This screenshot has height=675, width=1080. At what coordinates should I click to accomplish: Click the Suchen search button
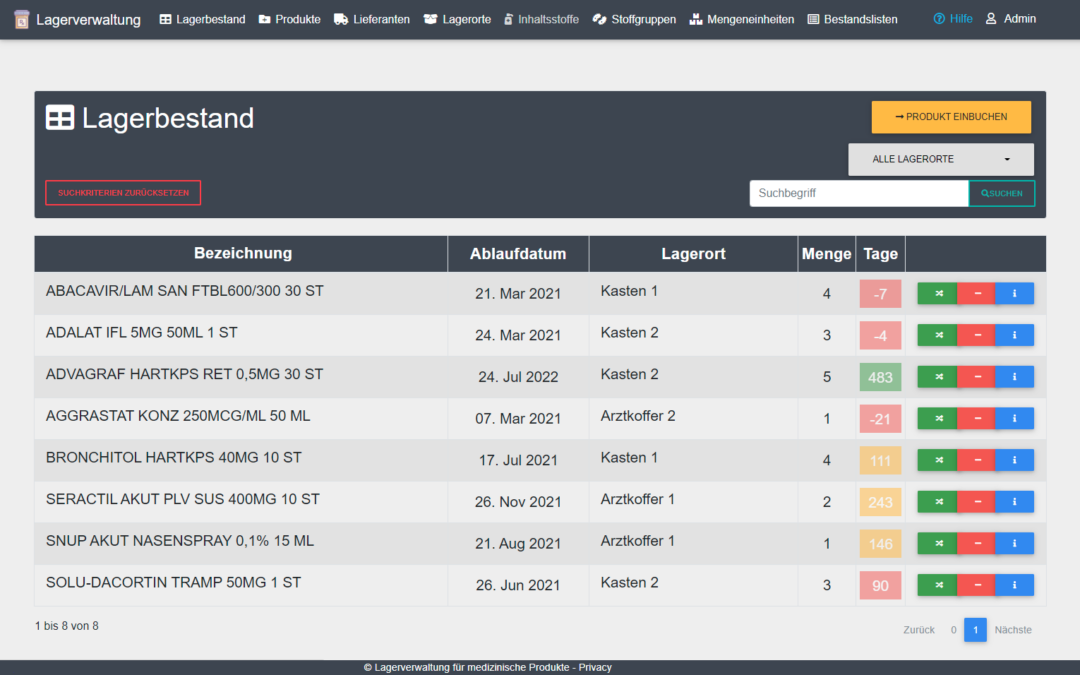click(x=1001, y=194)
